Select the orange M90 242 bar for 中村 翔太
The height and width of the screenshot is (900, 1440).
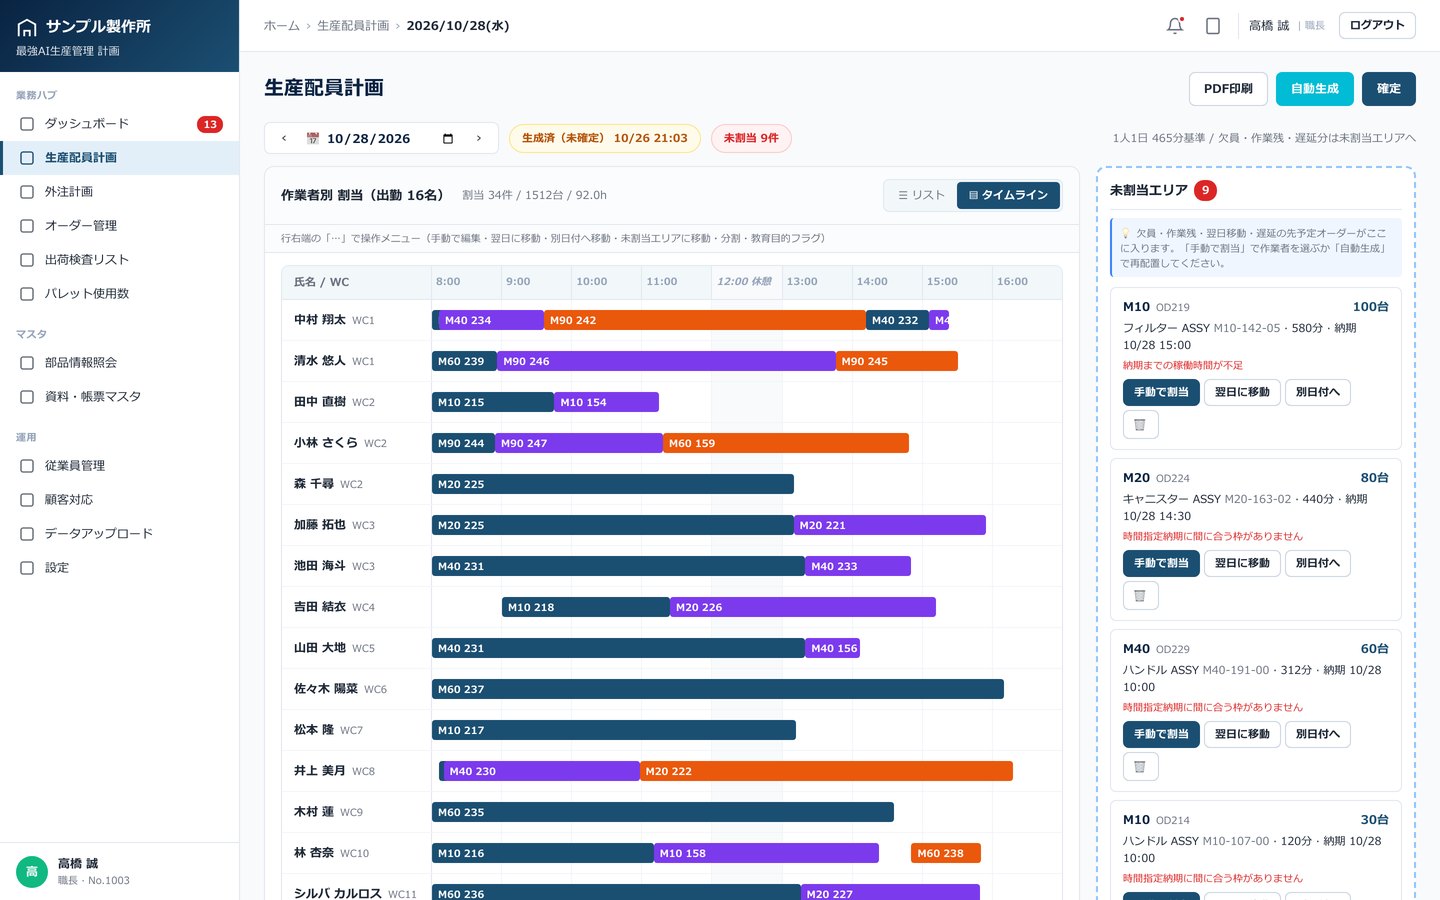705,320
